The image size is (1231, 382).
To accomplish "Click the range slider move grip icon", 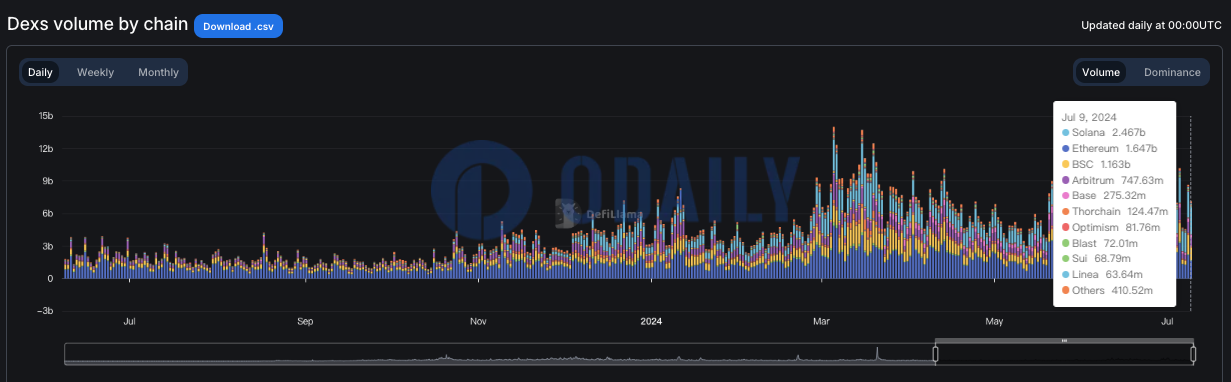I will (1064, 341).
